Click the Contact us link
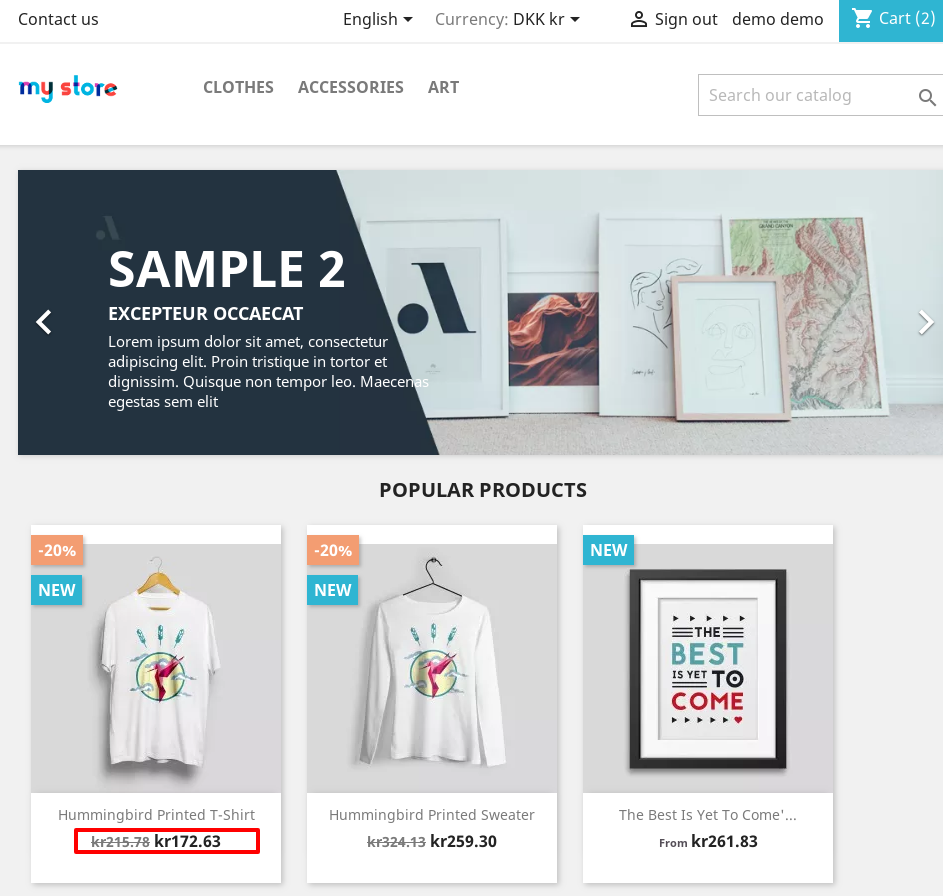This screenshot has height=896, width=943. tap(58, 19)
